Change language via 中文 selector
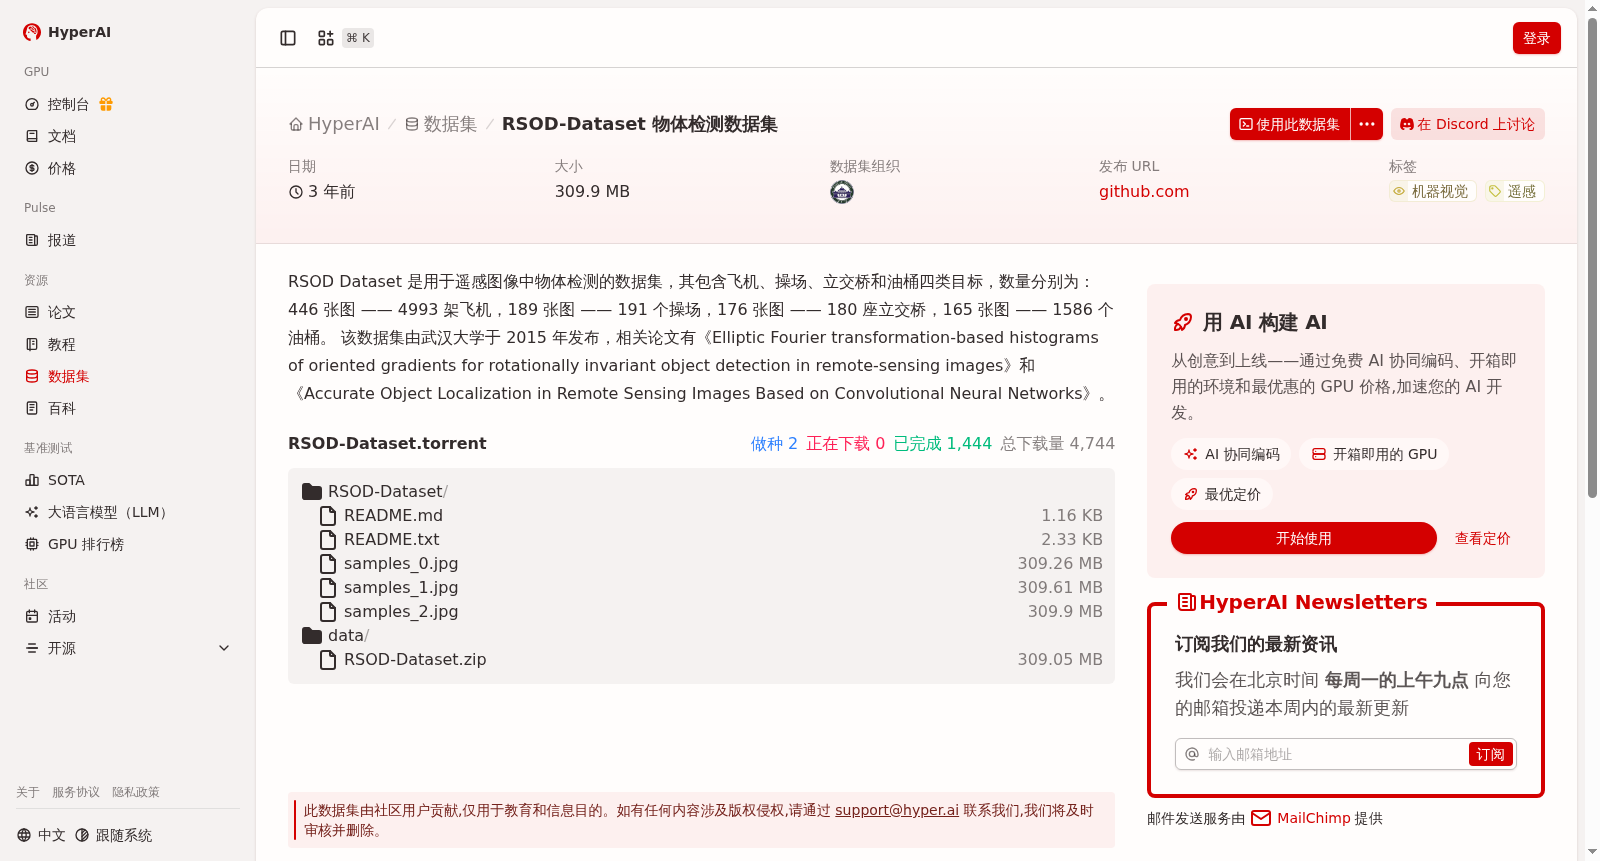The width and height of the screenshot is (1600, 861). (41, 835)
